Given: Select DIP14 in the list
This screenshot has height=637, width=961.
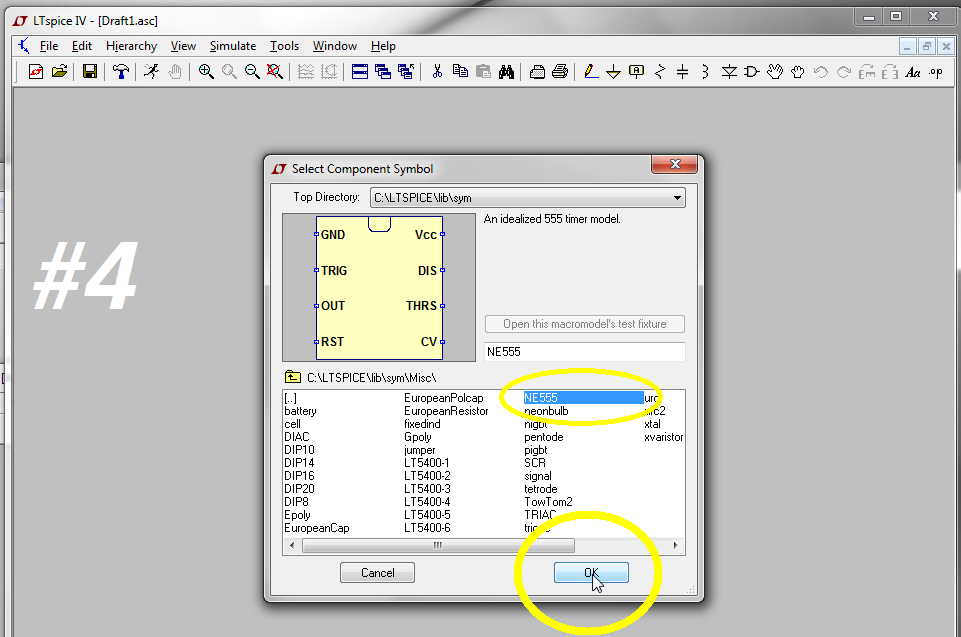Looking at the screenshot, I should pyautogui.click(x=299, y=463).
